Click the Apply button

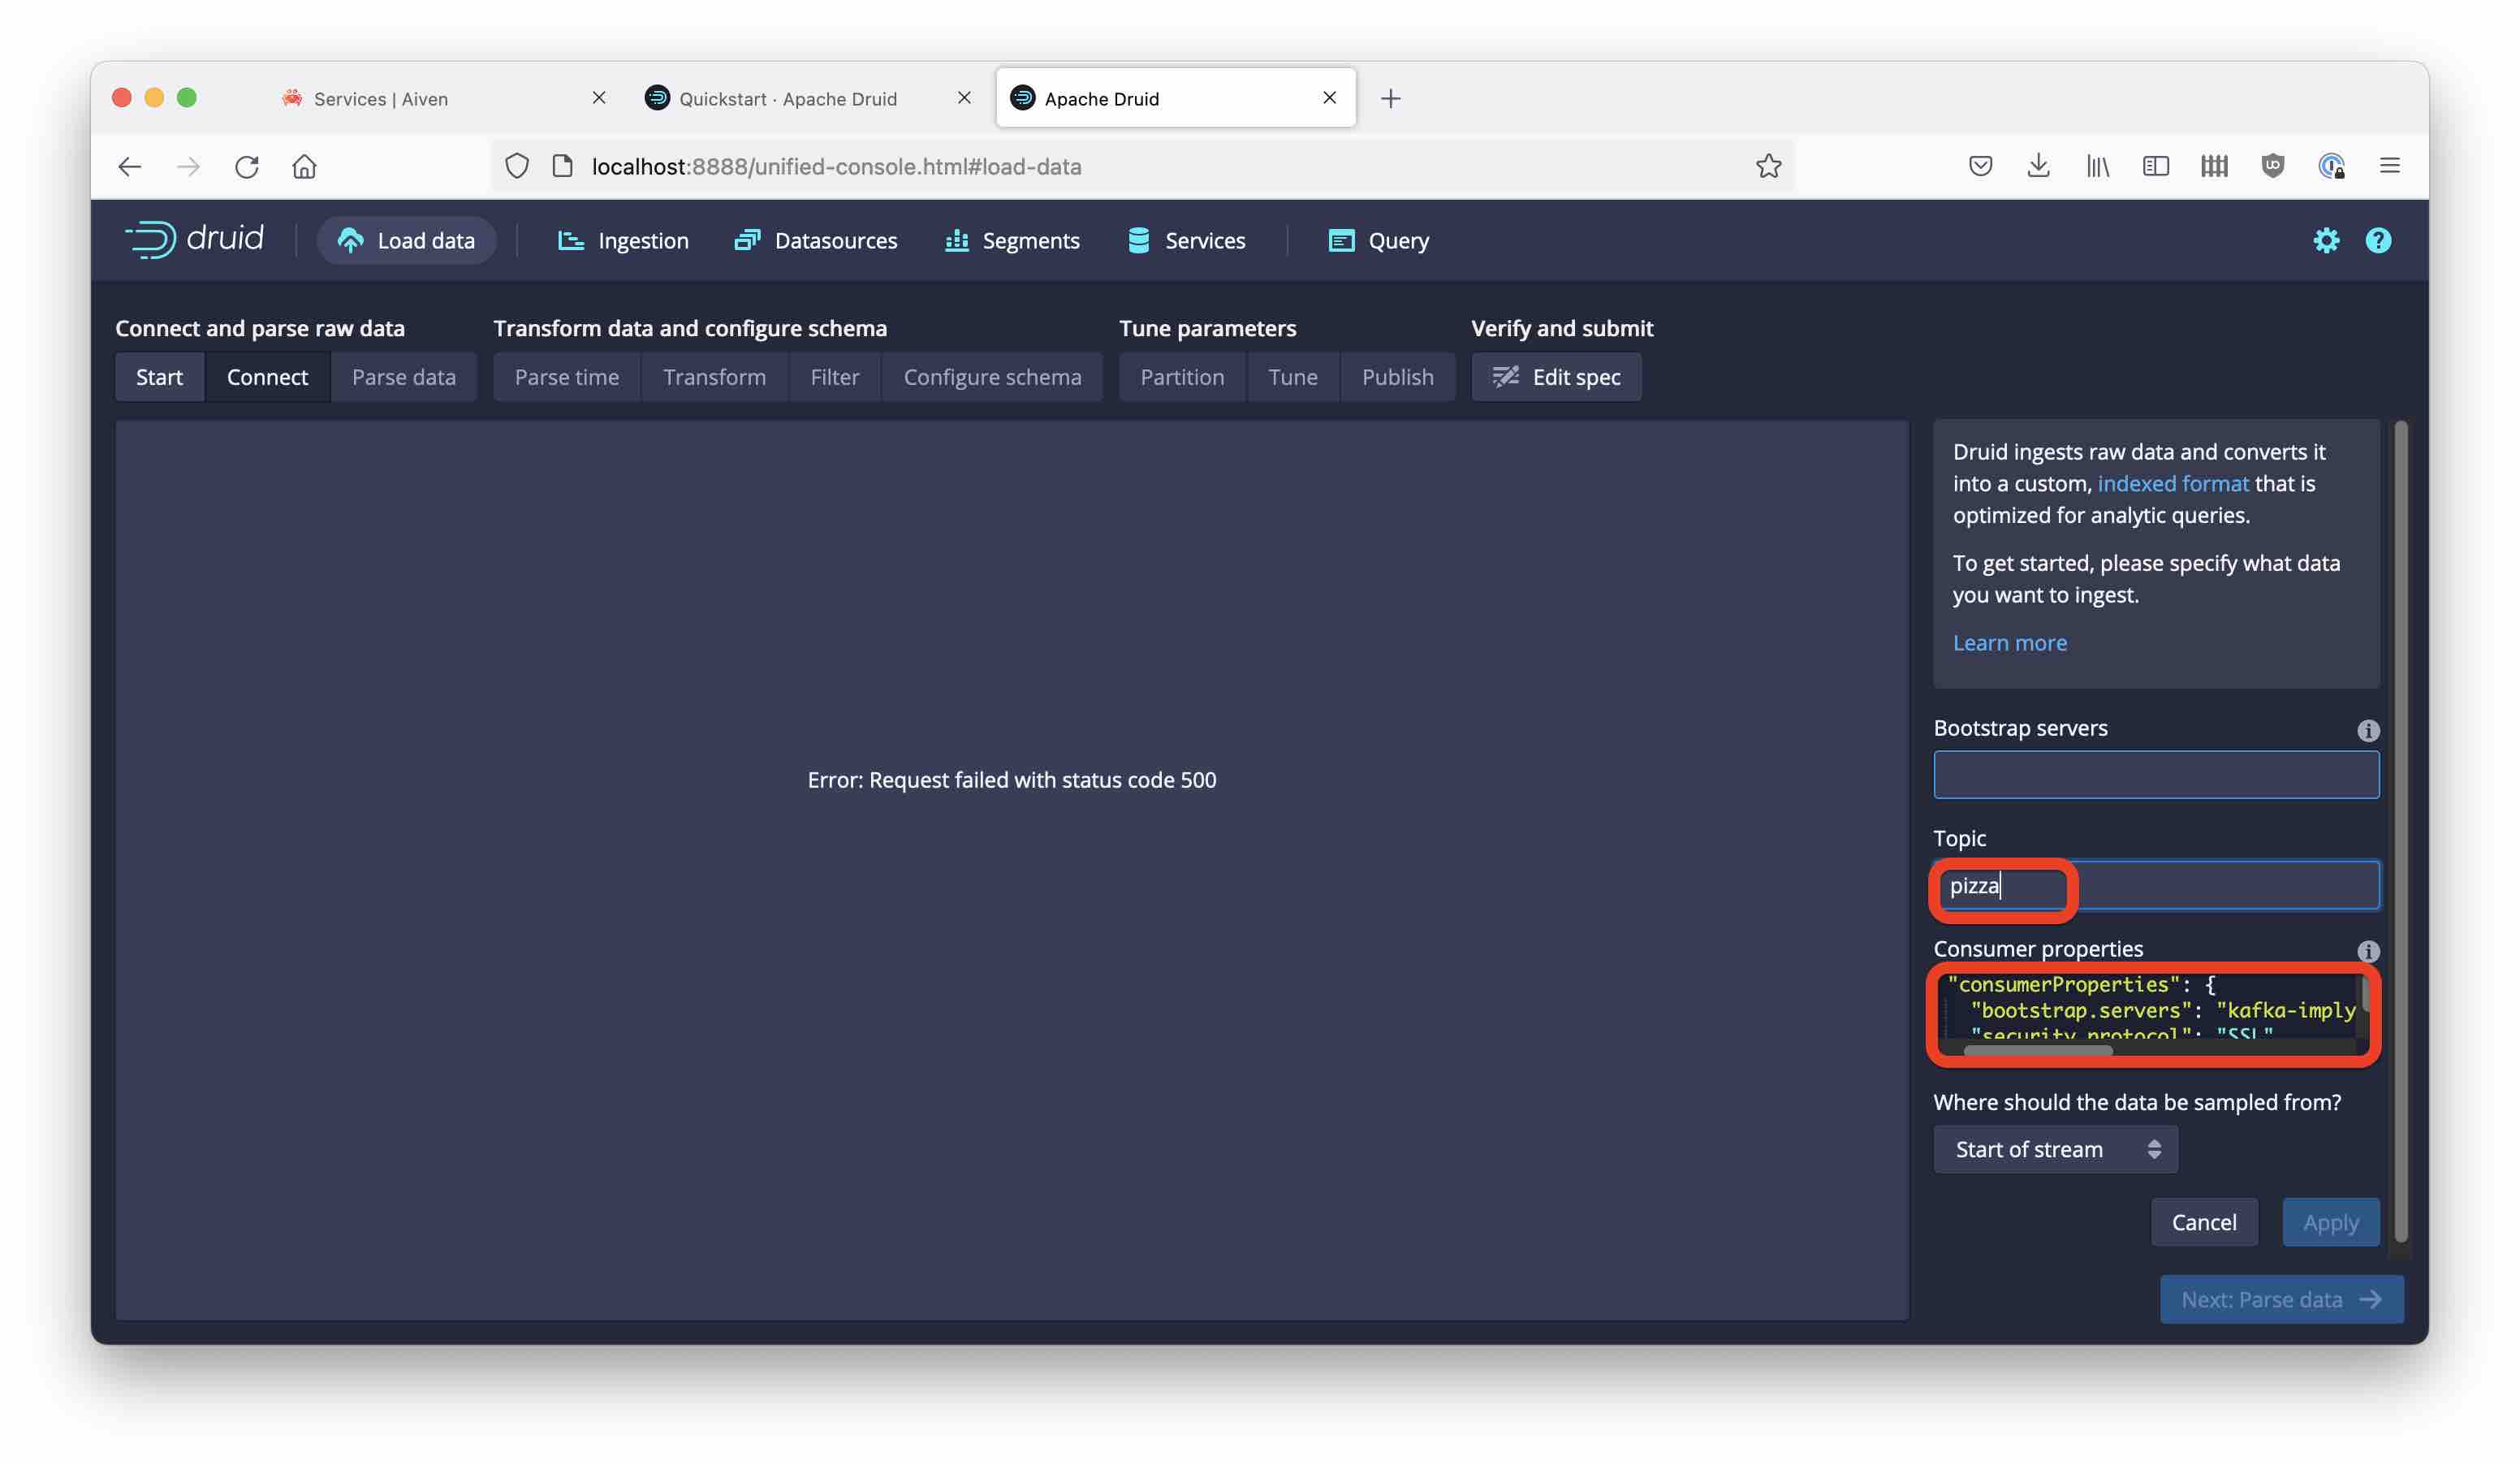(2329, 1222)
